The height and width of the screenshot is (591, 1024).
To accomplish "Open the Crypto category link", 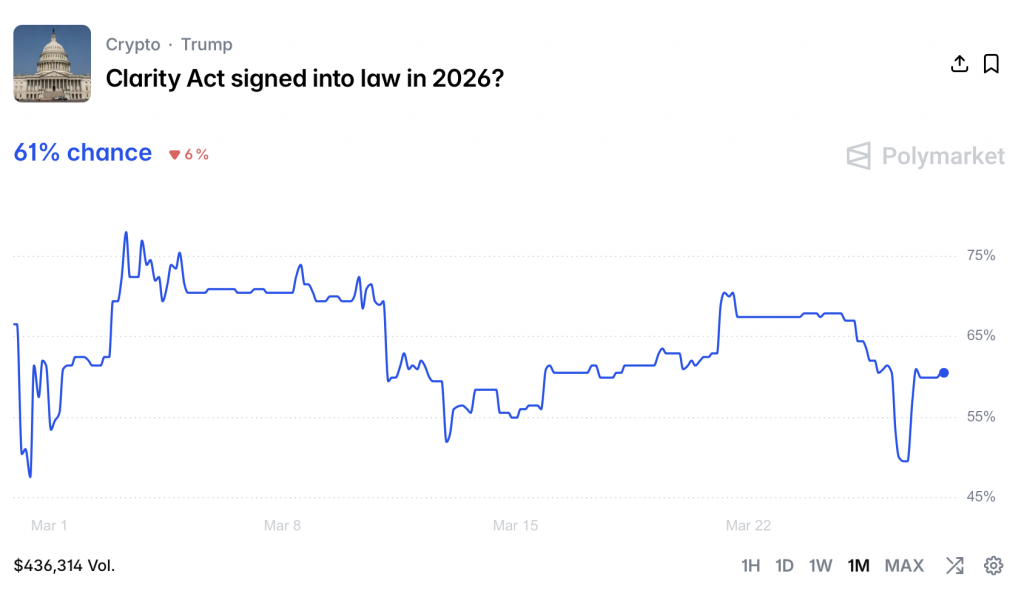I will click(133, 45).
